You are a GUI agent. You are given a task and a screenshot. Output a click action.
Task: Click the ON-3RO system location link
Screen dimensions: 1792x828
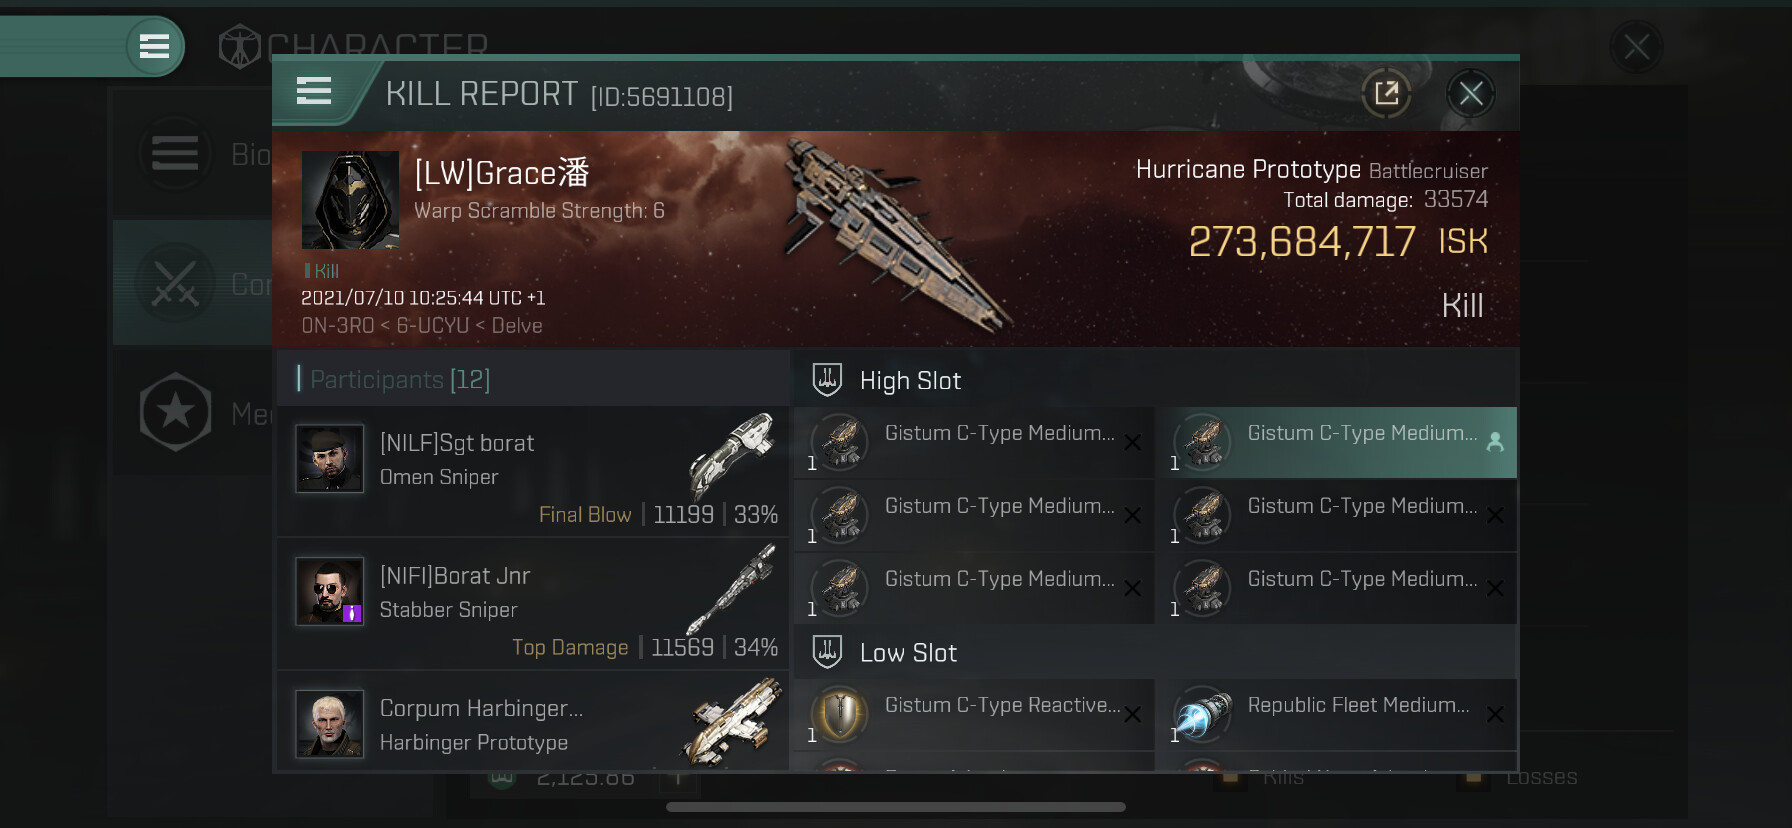coord(336,326)
